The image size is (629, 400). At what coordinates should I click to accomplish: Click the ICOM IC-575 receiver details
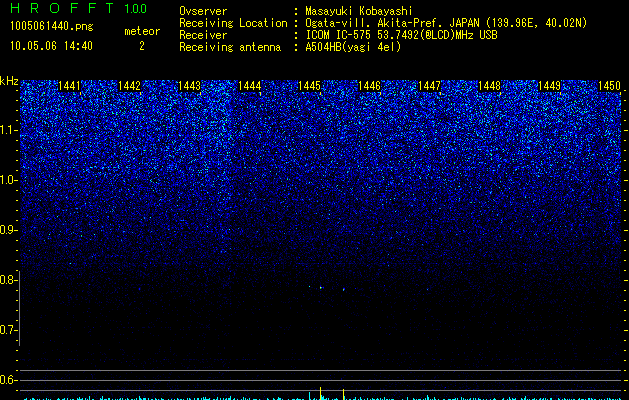point(401,35)
